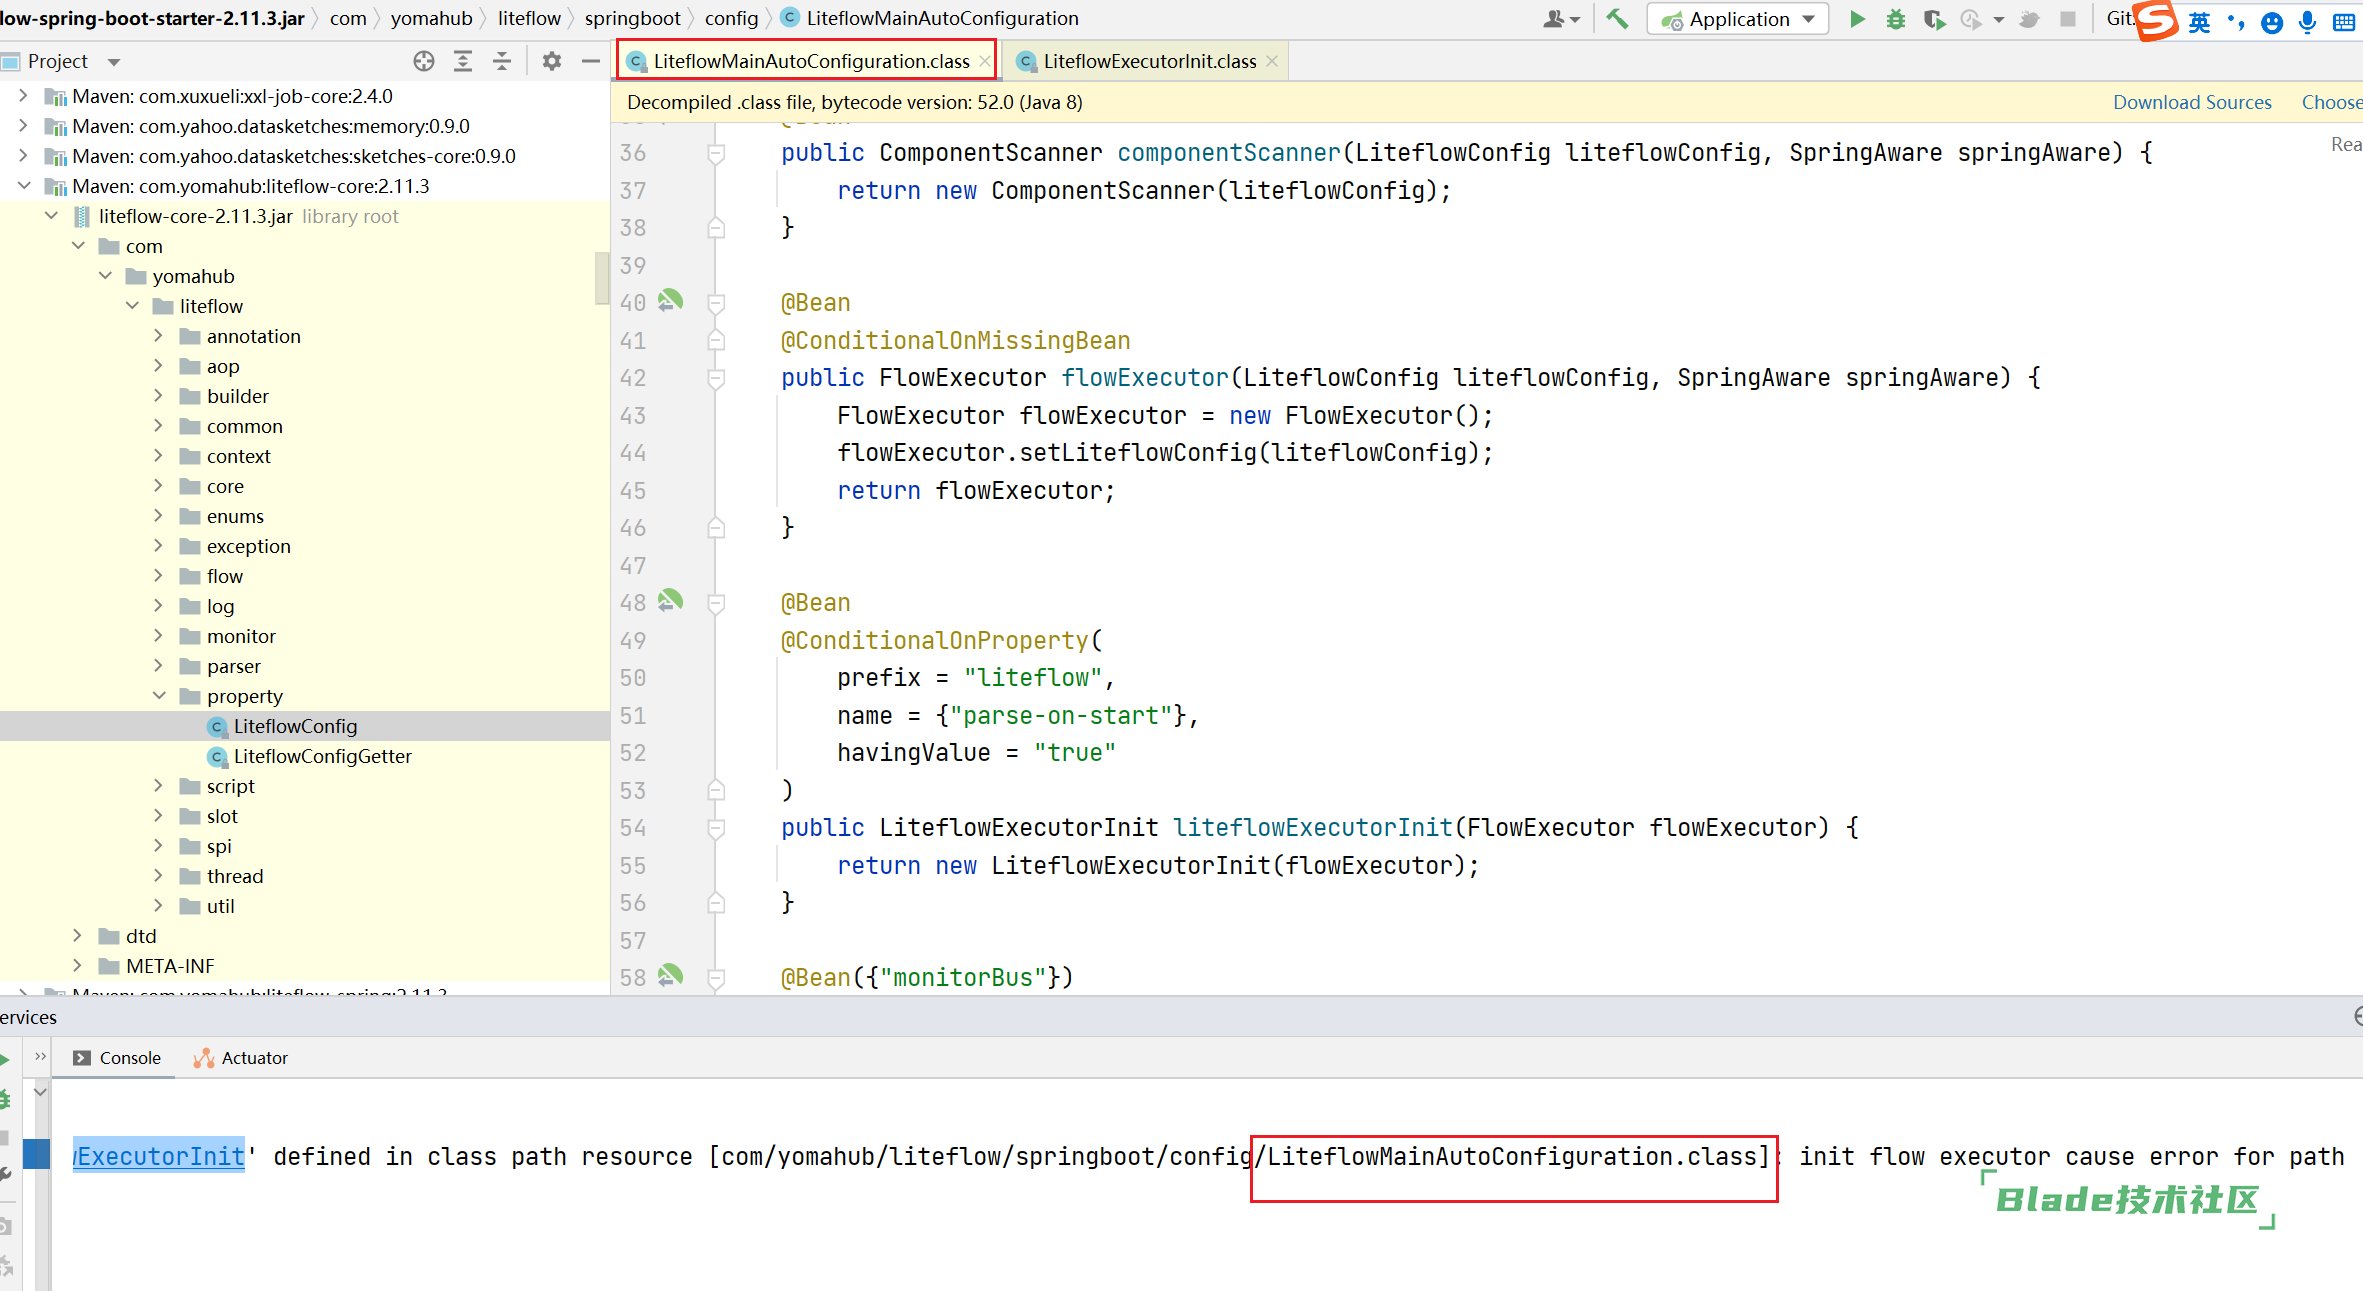
Task: Collapse the yomahub package folder
Action: pos(105,276)
